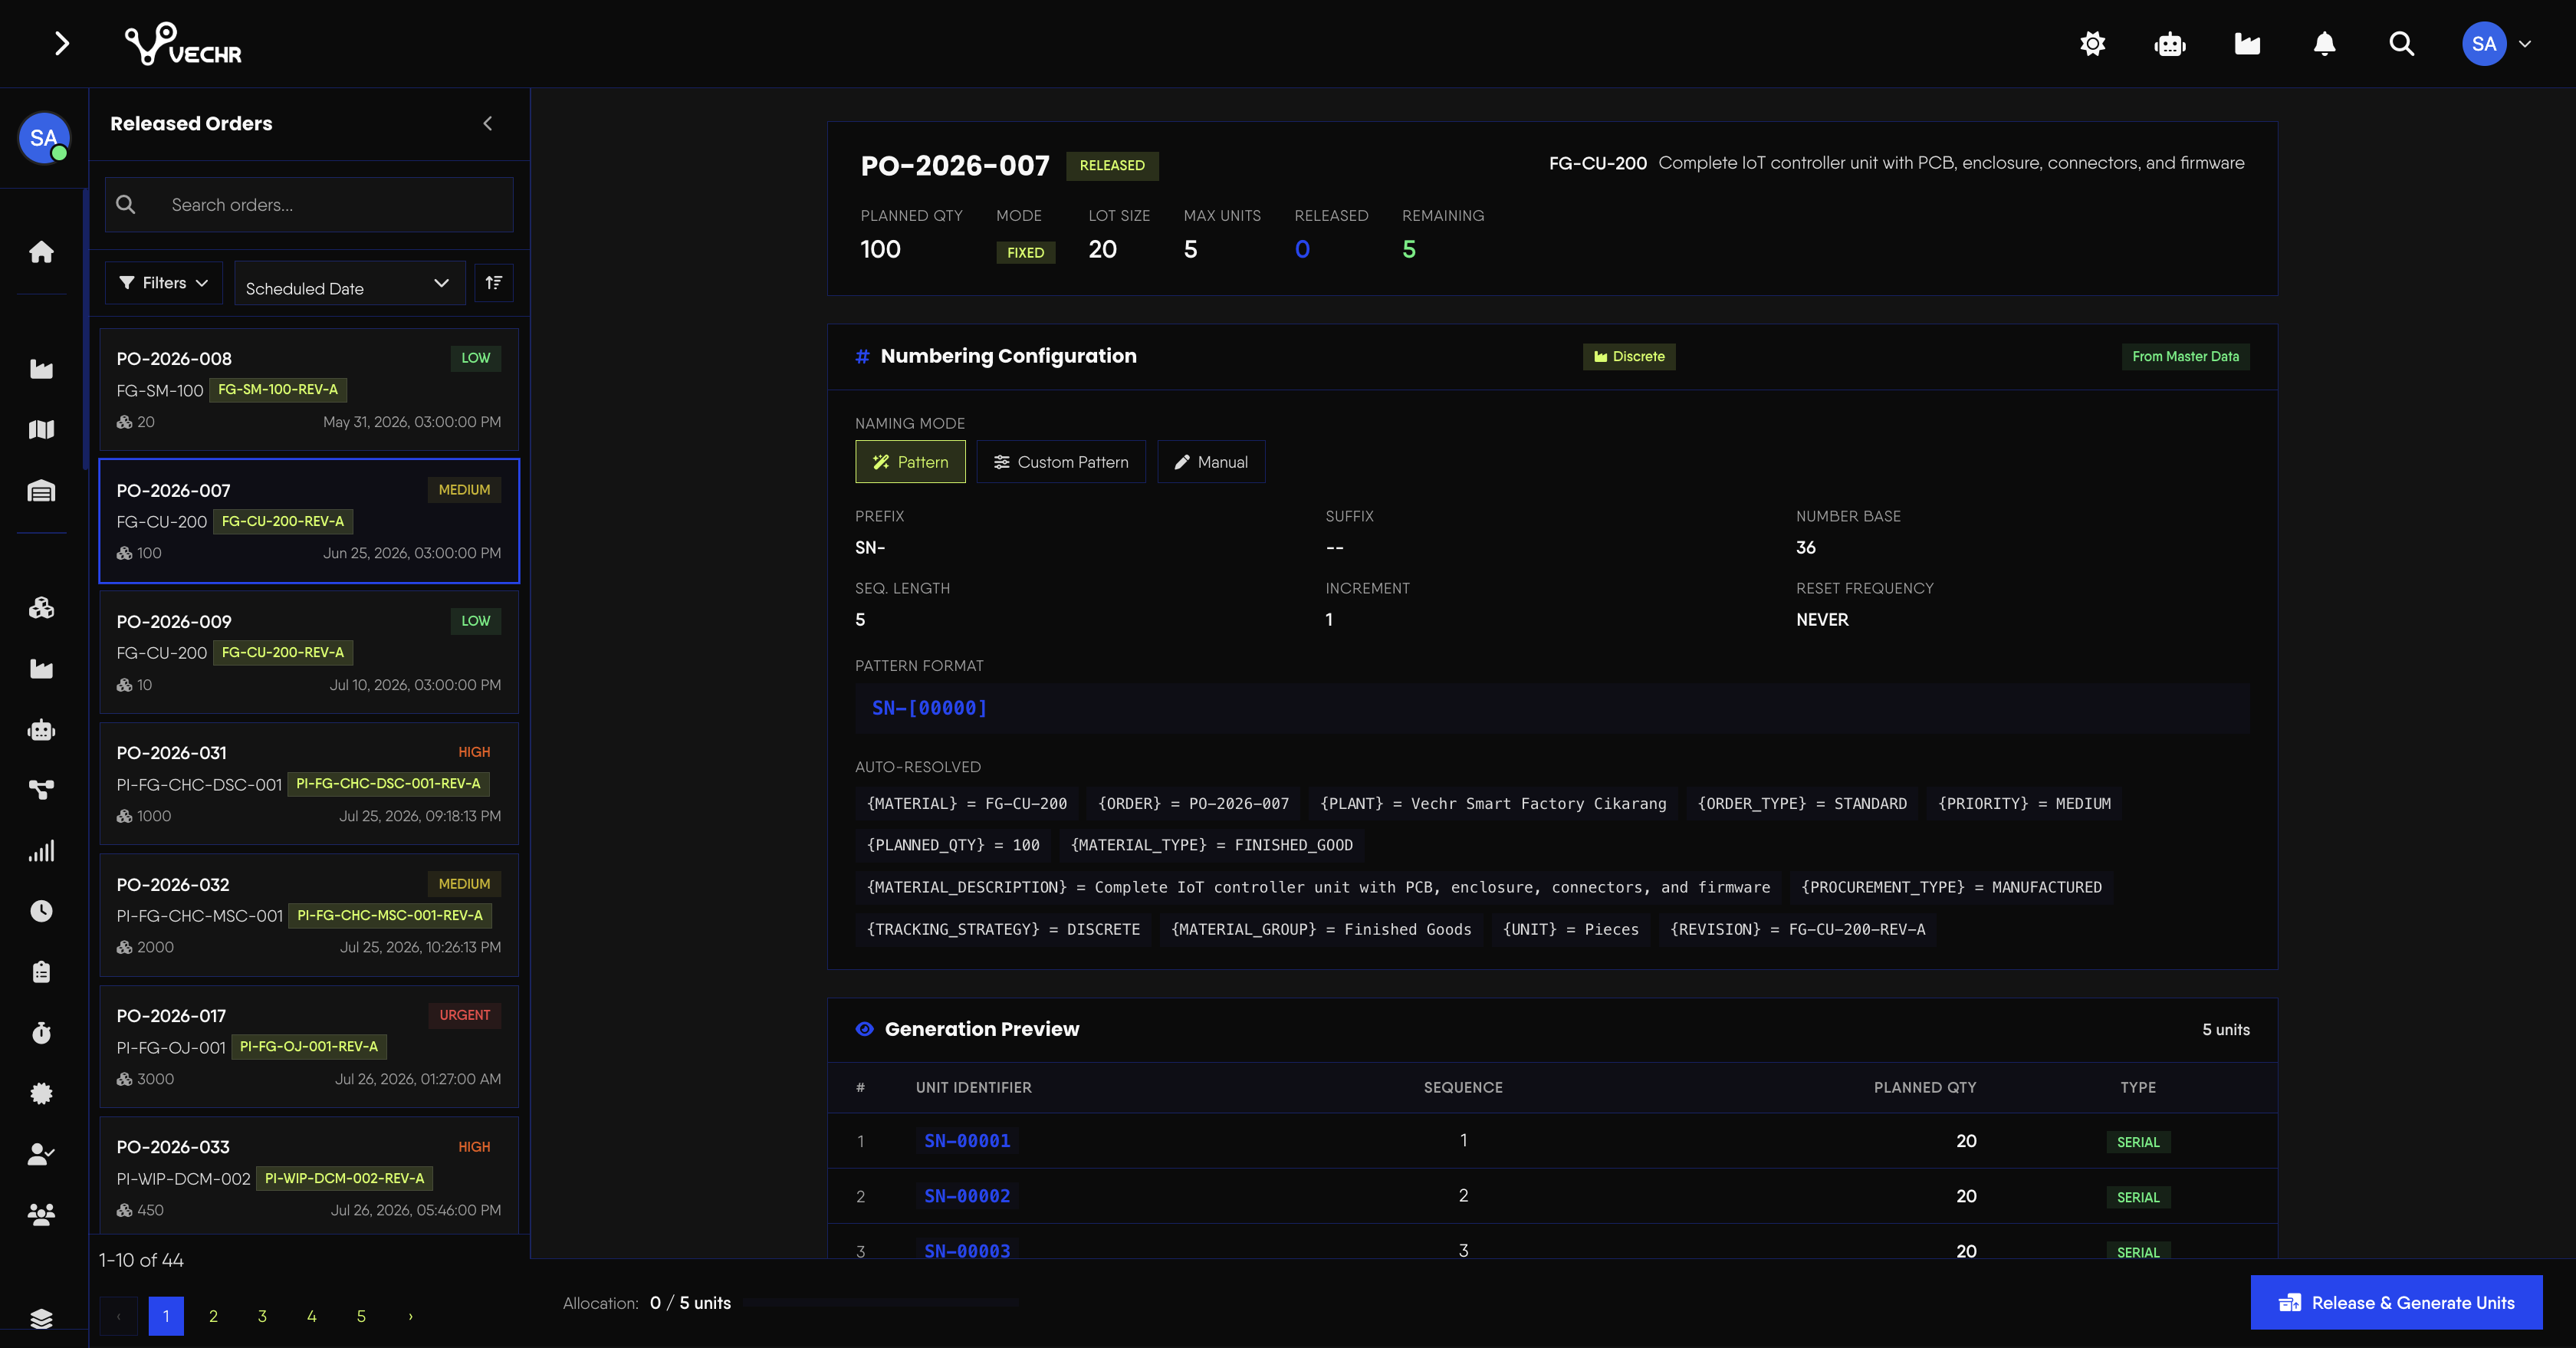Open the robot icon in sidebar

41,730
